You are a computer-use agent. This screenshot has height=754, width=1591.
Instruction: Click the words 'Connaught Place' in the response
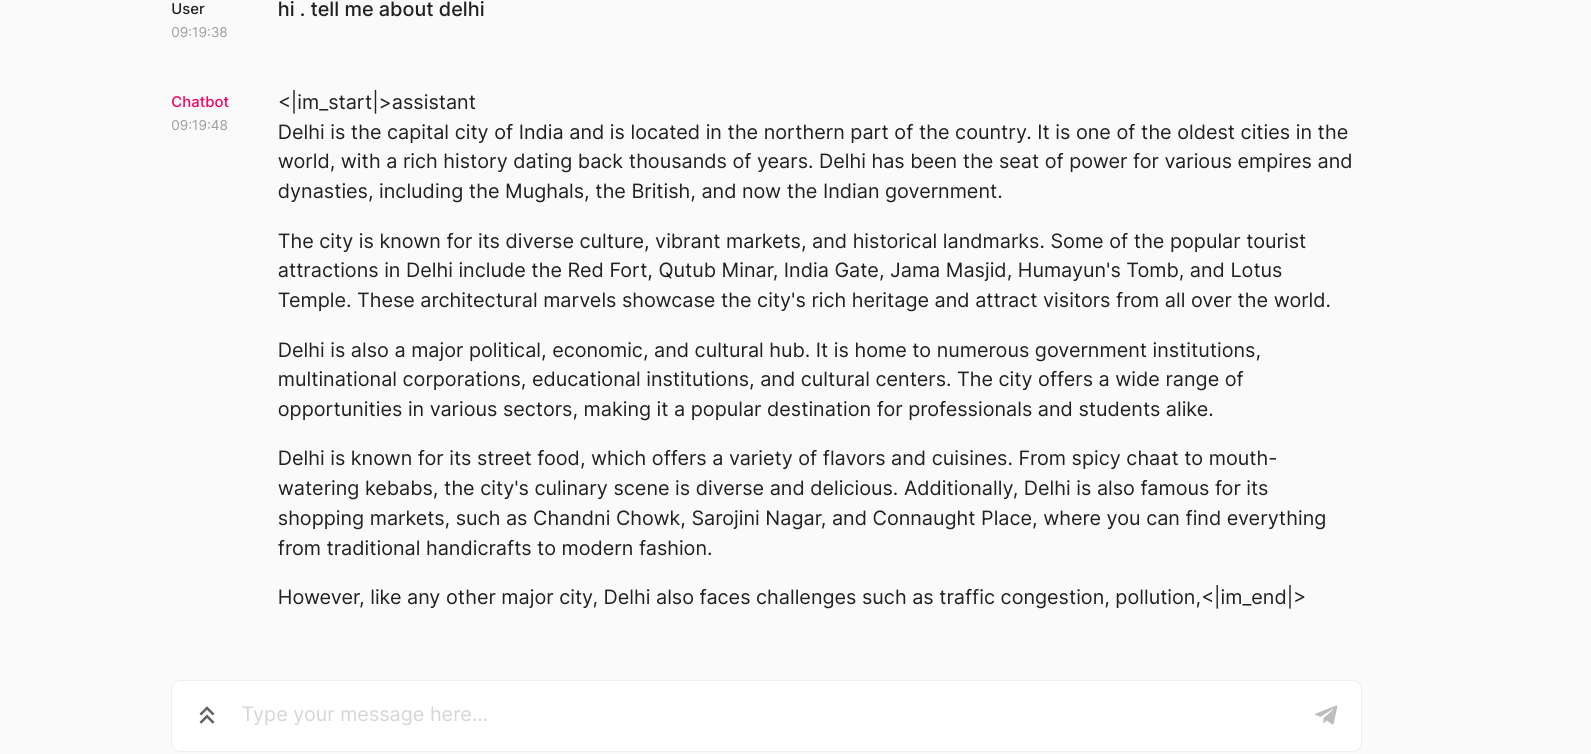coord(952,518)
